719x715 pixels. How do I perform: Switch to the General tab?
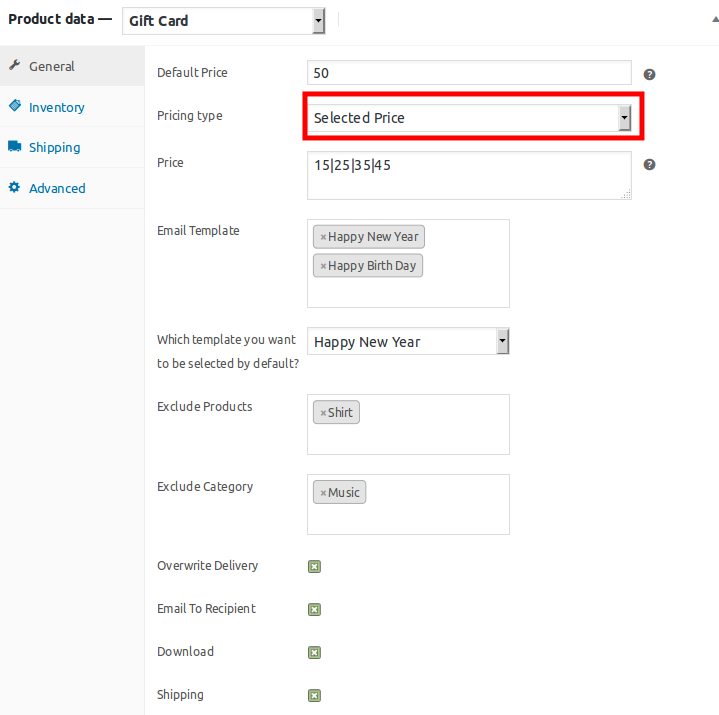[72, 66]
